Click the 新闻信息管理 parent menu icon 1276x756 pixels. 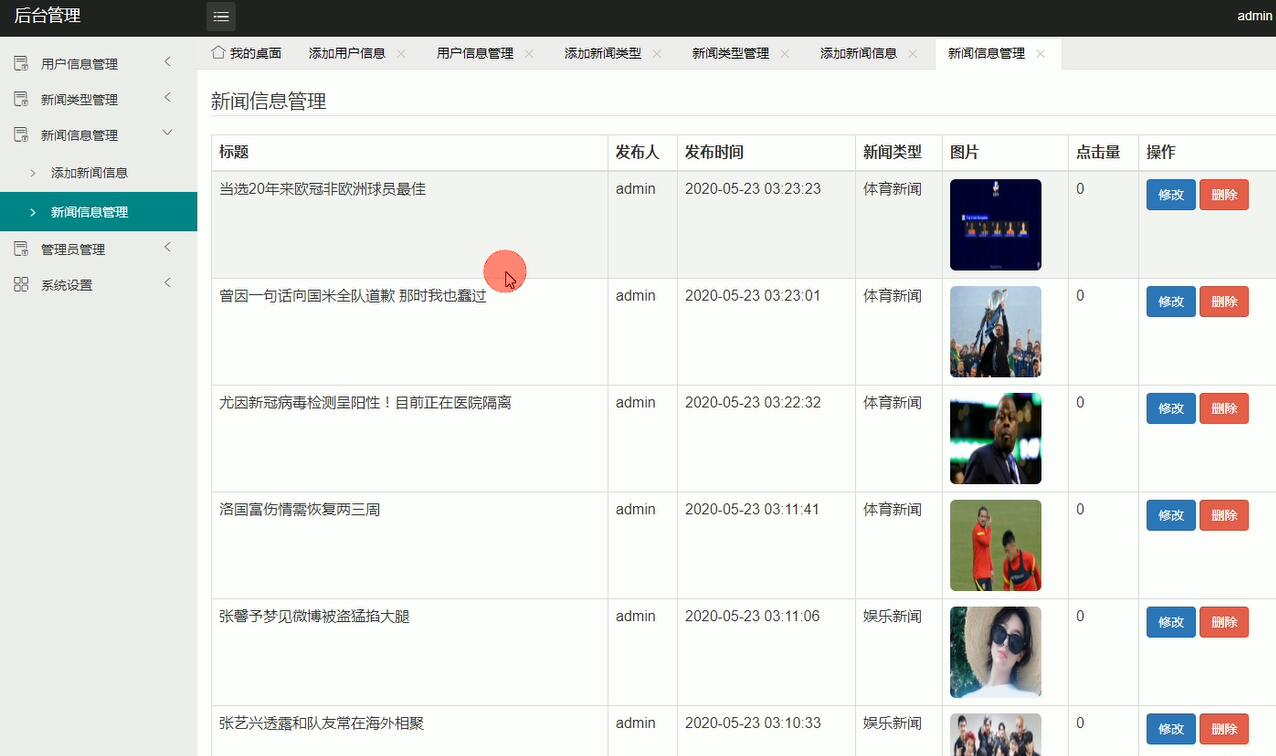click(21, 135)
